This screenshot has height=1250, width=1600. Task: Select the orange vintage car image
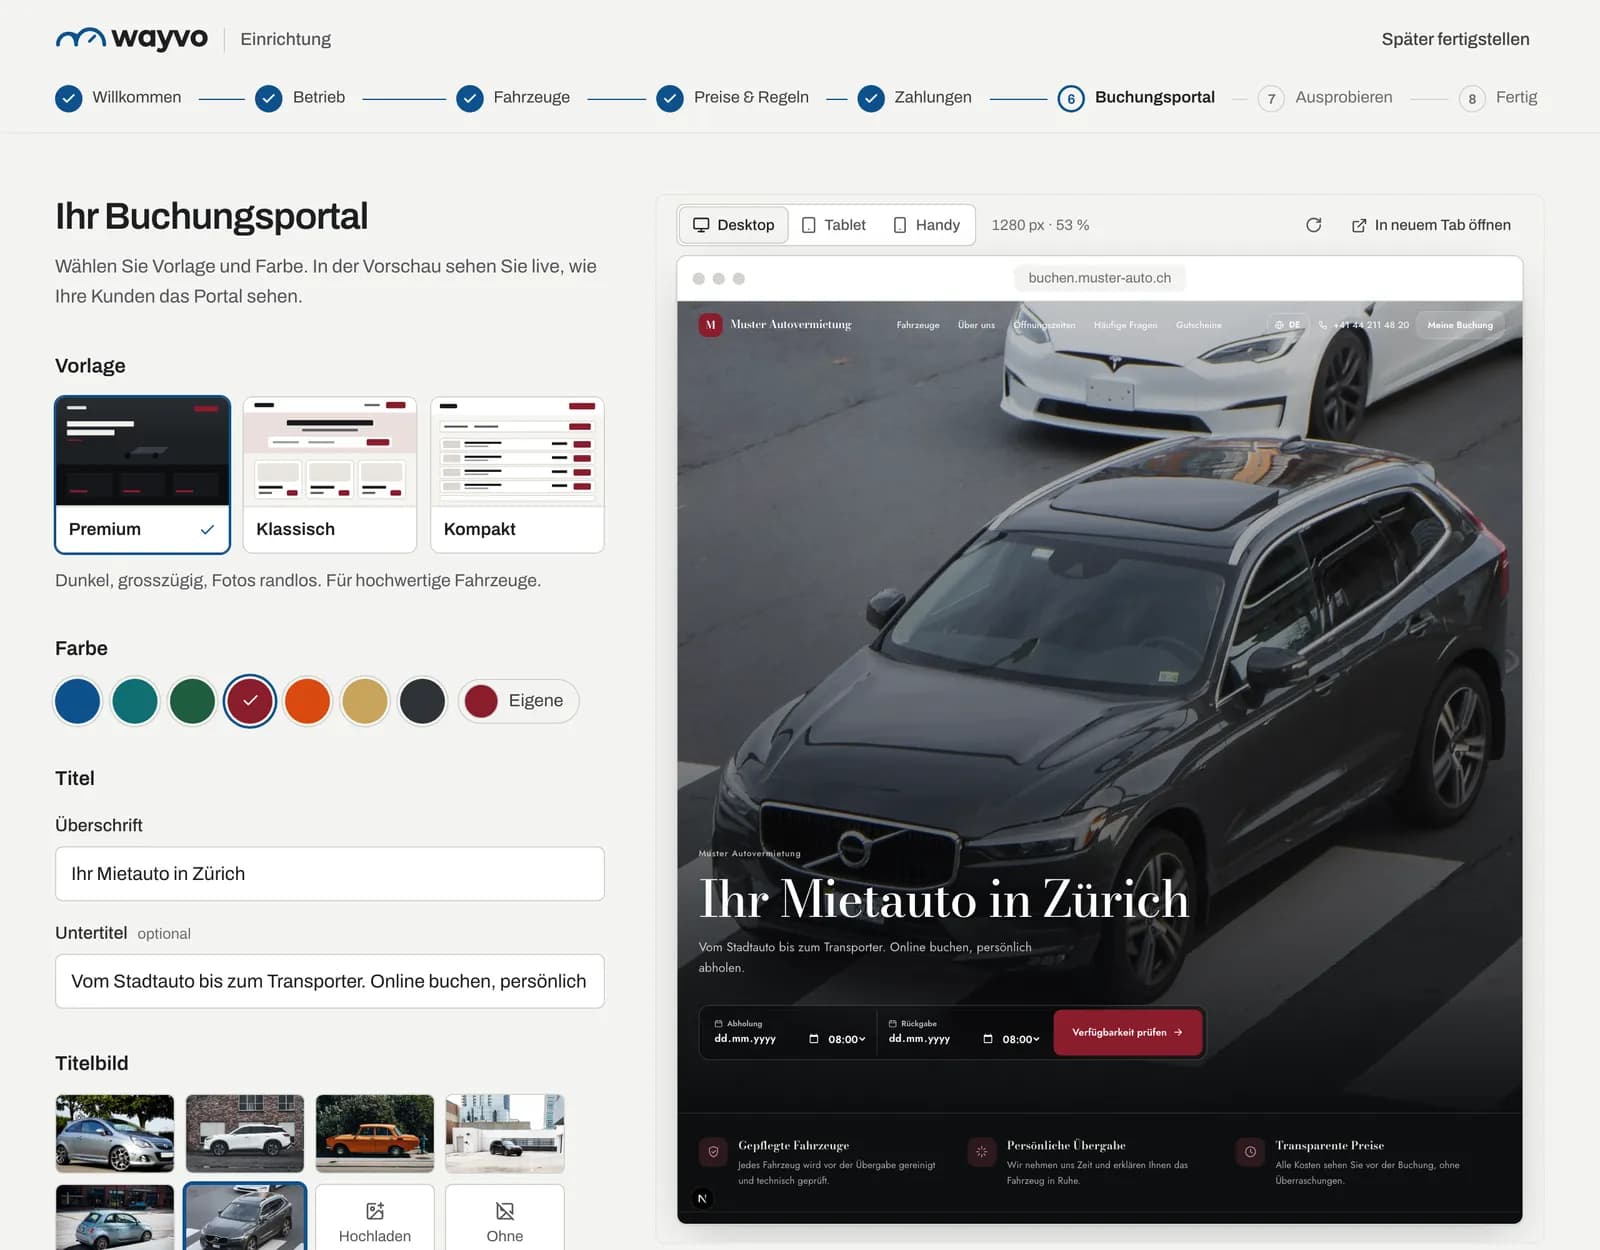coord(375,1133)
